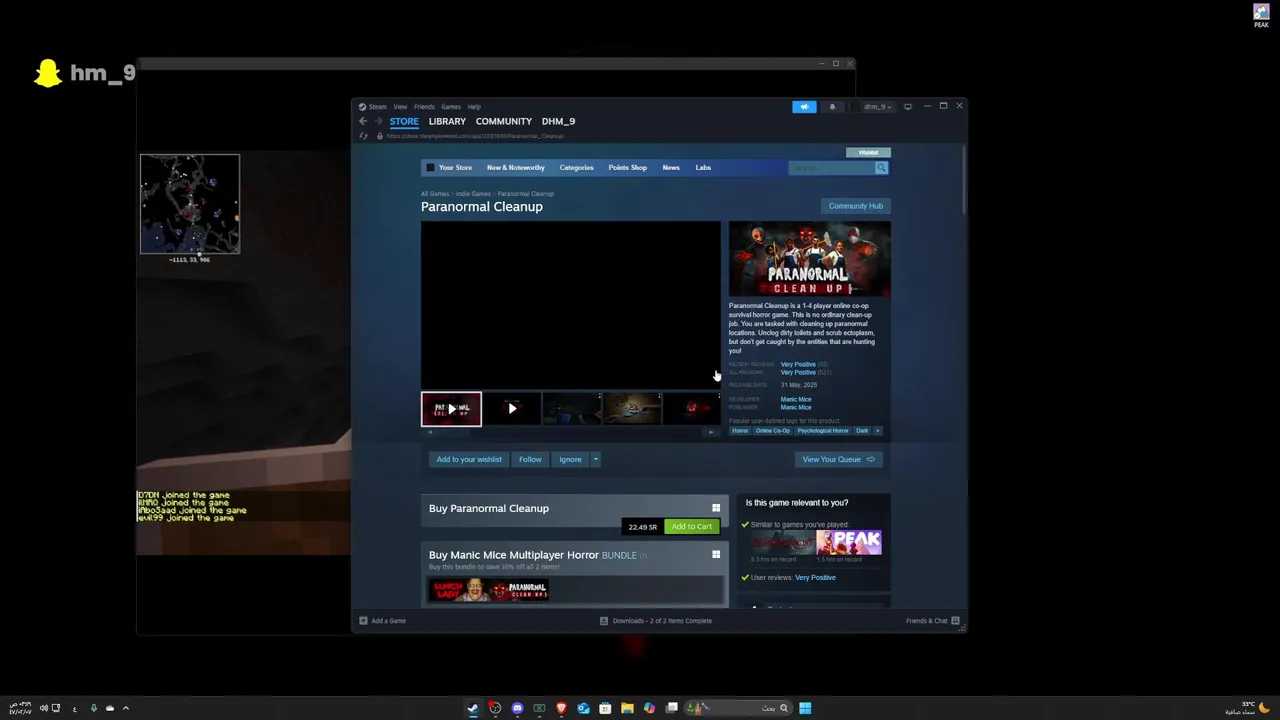Select the first trailer thumbnail

pyautogui.click(x=451, y=409)
